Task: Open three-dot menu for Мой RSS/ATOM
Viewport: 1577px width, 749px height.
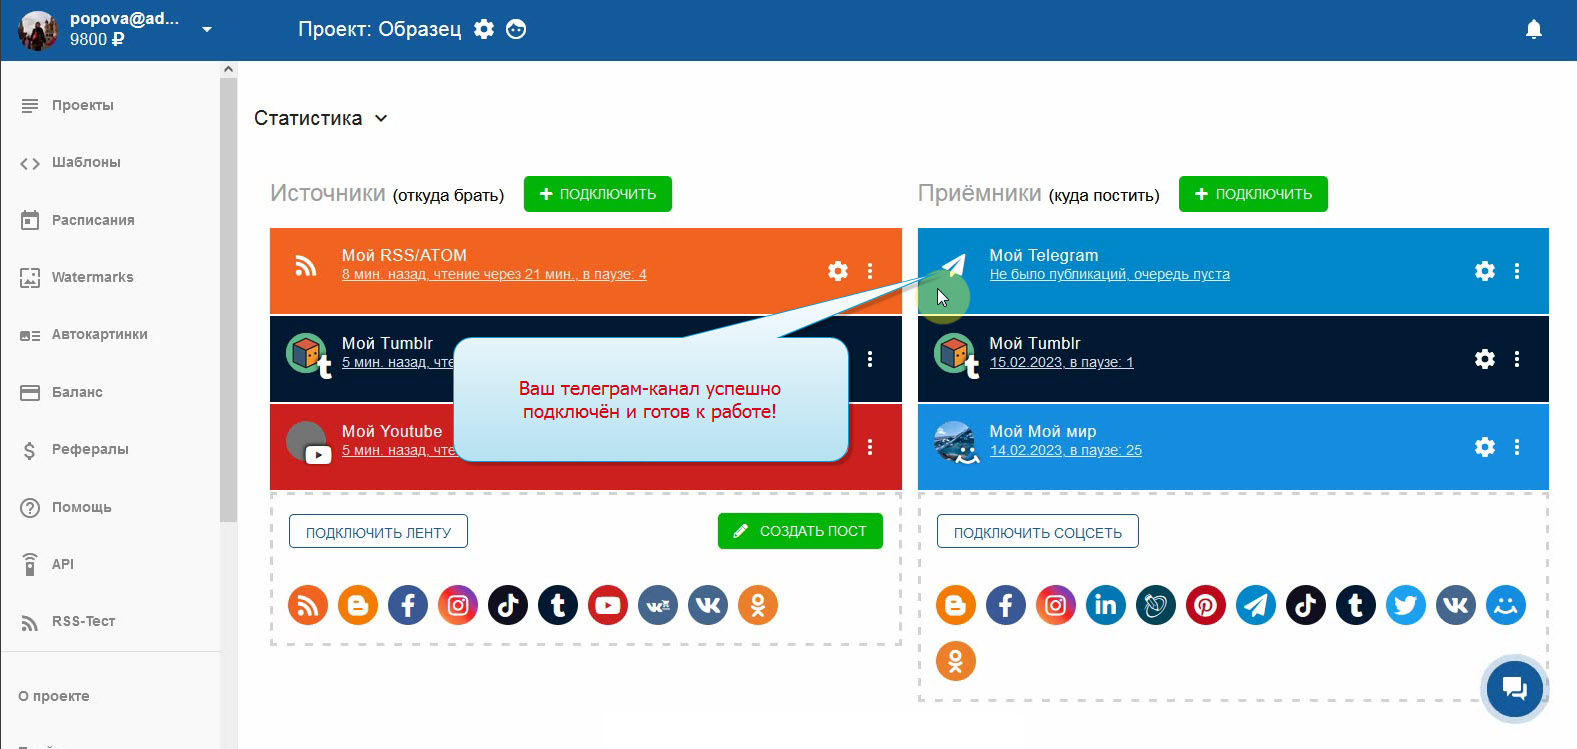Action: (870, 271)
